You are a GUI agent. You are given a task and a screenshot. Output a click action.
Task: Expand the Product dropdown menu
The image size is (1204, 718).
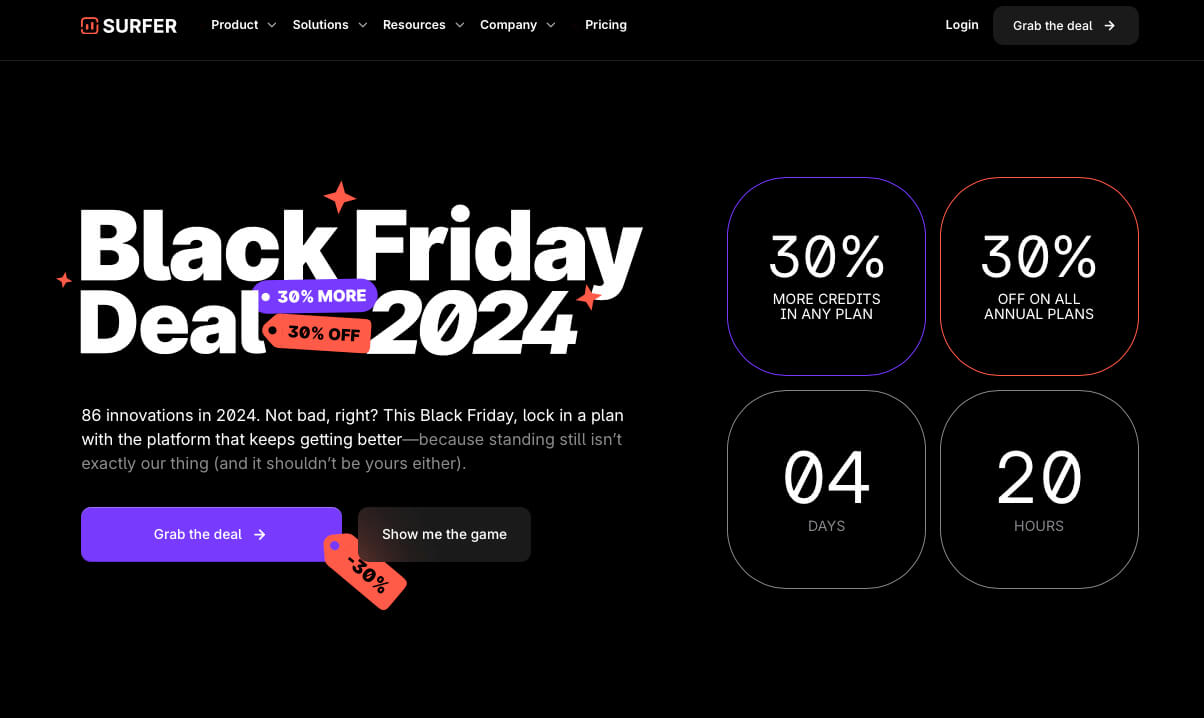pos(243,25)
